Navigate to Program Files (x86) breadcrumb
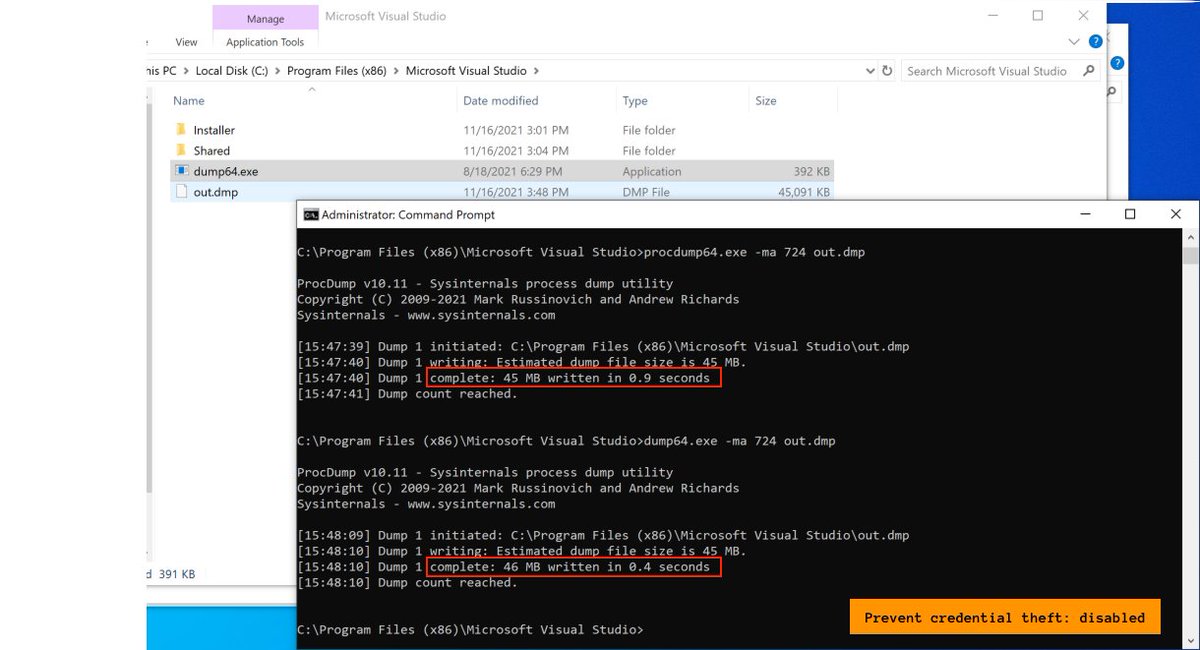Screen dimensions: 1200x650 338,71
